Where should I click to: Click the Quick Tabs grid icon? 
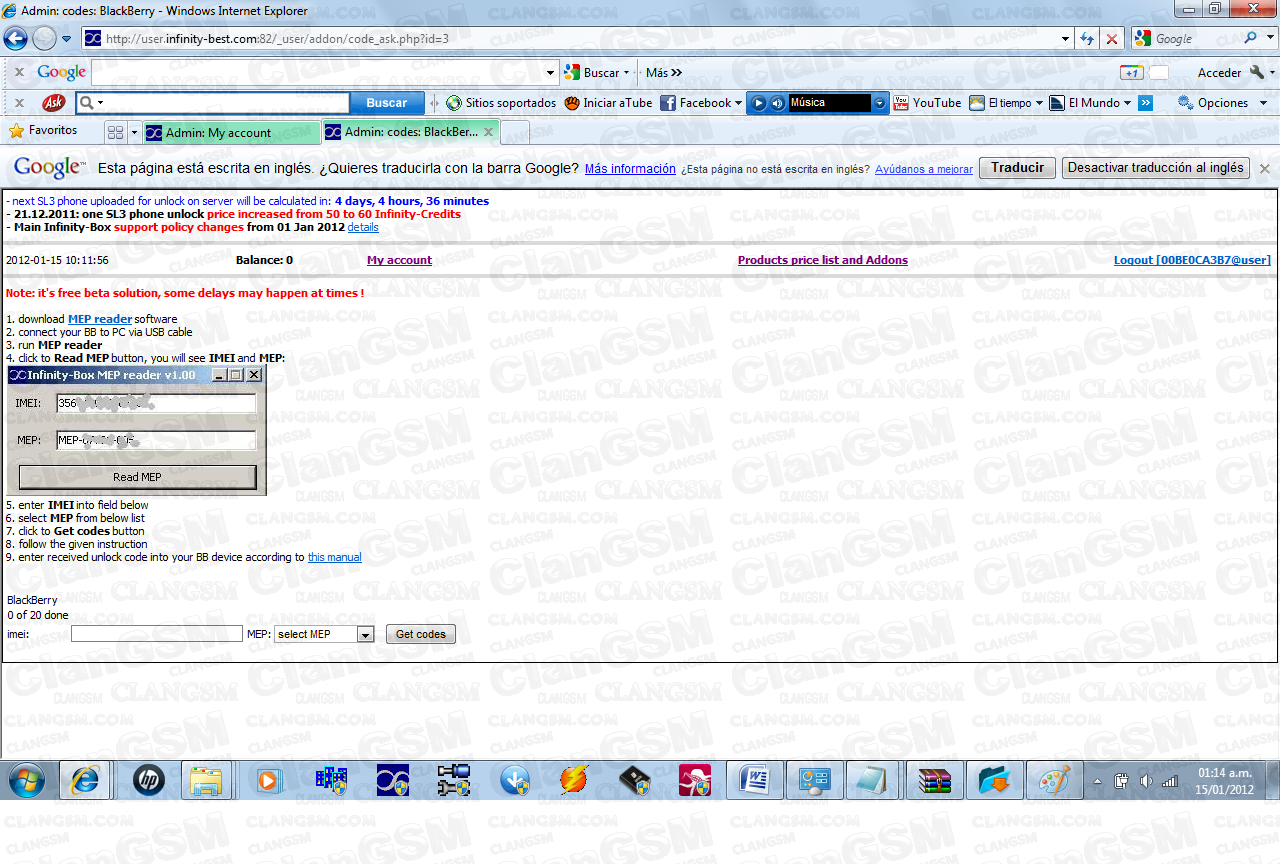[x=115, y=132]
